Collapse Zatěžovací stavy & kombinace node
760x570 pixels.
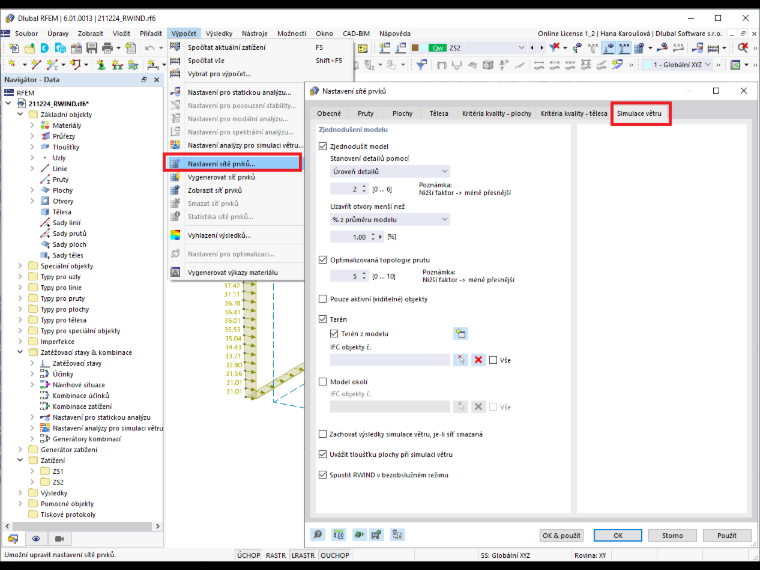[x=20, y=352]
